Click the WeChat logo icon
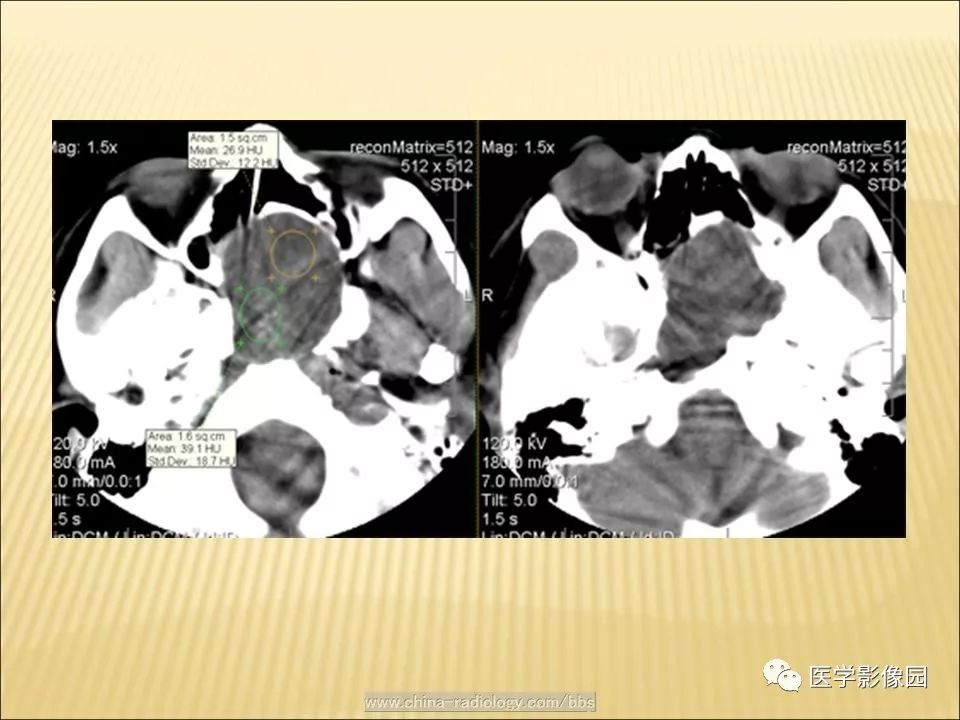Screen dimensions: 960x720 point(782,676)
